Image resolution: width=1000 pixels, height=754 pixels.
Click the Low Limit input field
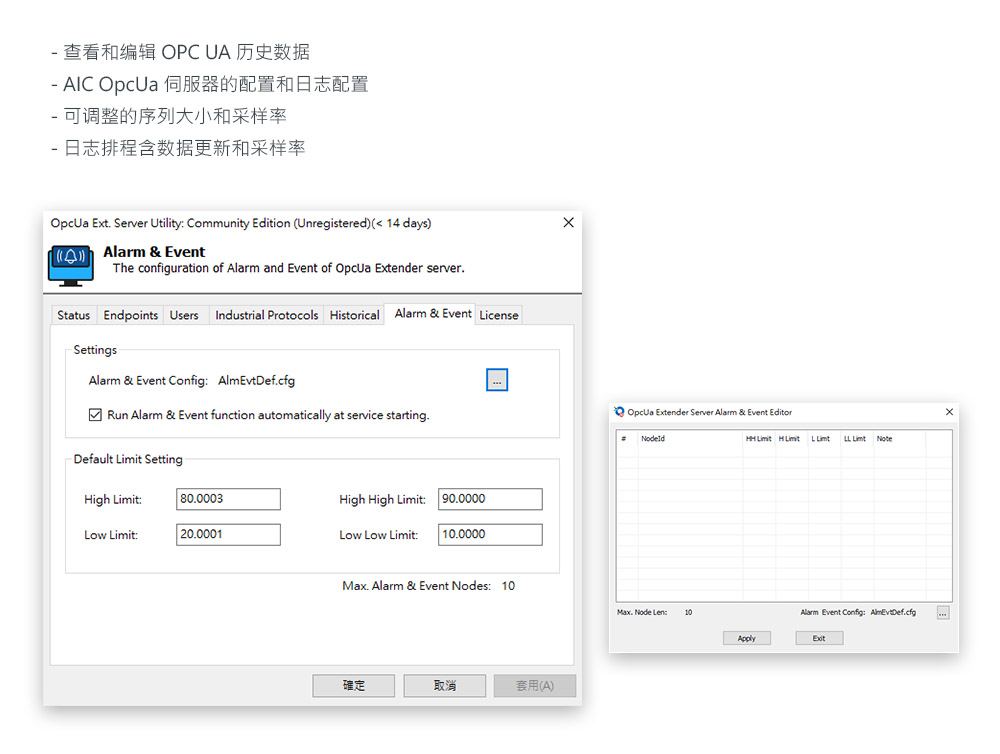coord(228,535)
